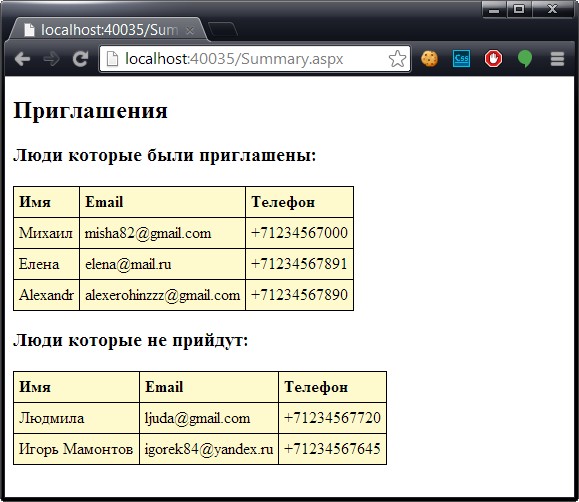Maximize the browser window
The image size is (579, 502).
pos(519,9)
